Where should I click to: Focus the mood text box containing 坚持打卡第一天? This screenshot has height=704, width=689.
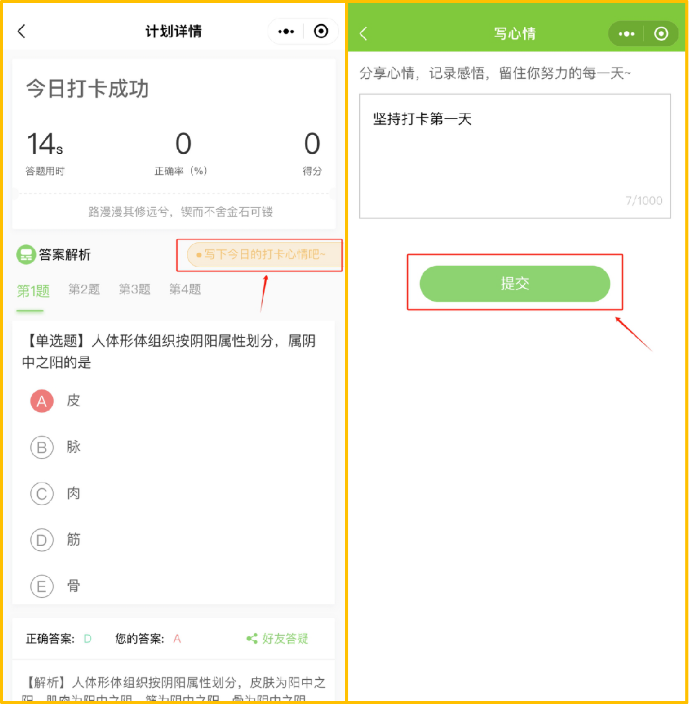[515, 156]
